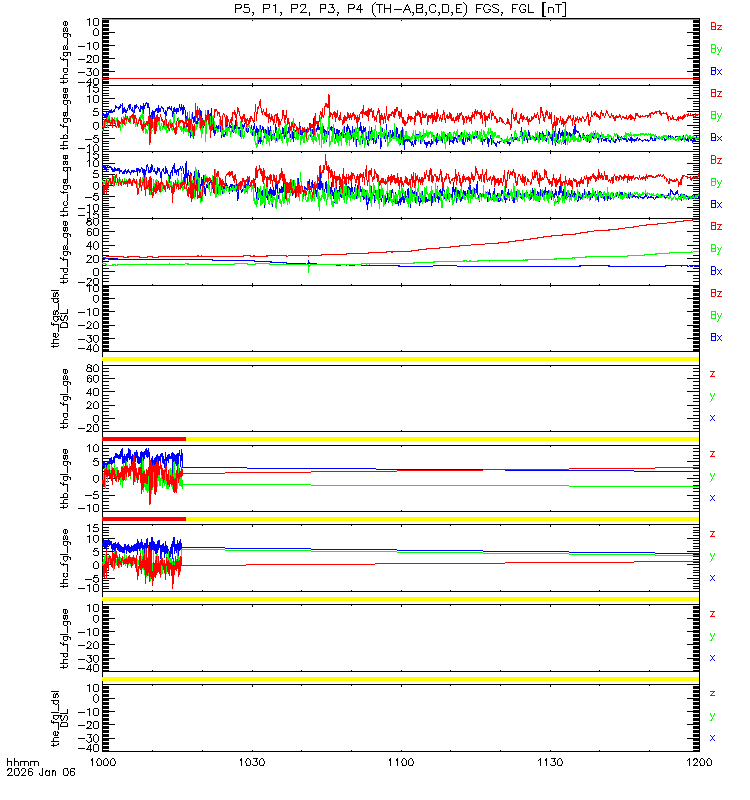Click the By legend in tha_fgs_gse panel
This screenshot has width=750, height=800.
coord(716,49)
